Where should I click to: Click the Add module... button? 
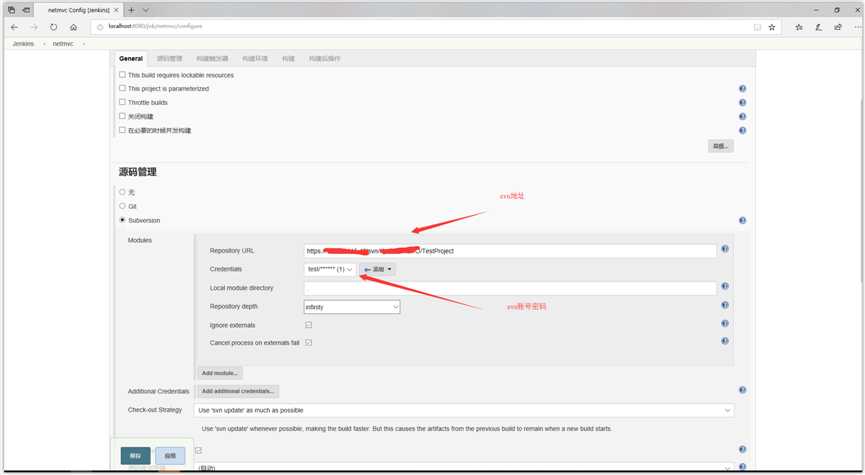(220, 373)
